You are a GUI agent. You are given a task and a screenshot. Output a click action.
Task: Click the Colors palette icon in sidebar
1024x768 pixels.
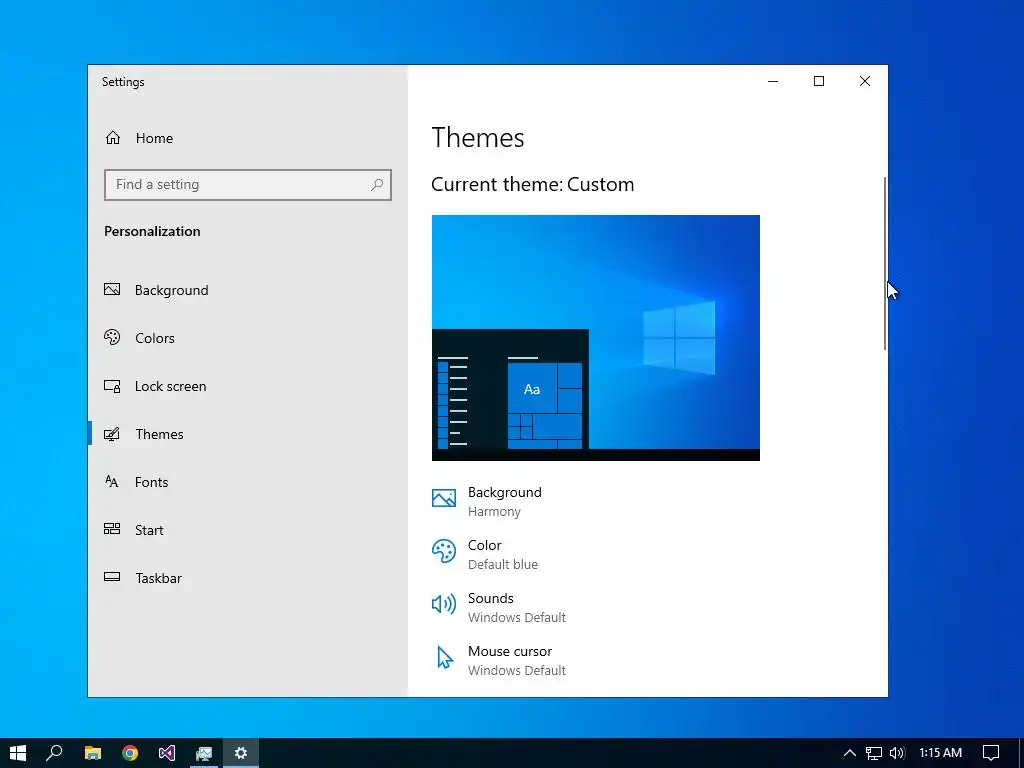(x=112, y=337)
